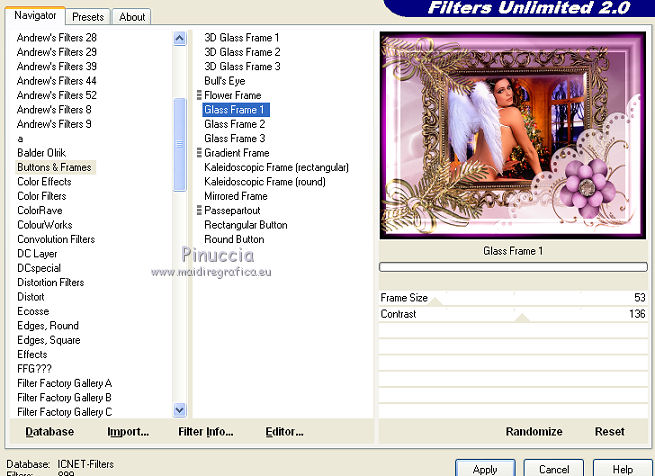
Task: Select Andrew's Filters 28 category
Action: [57, 38]
